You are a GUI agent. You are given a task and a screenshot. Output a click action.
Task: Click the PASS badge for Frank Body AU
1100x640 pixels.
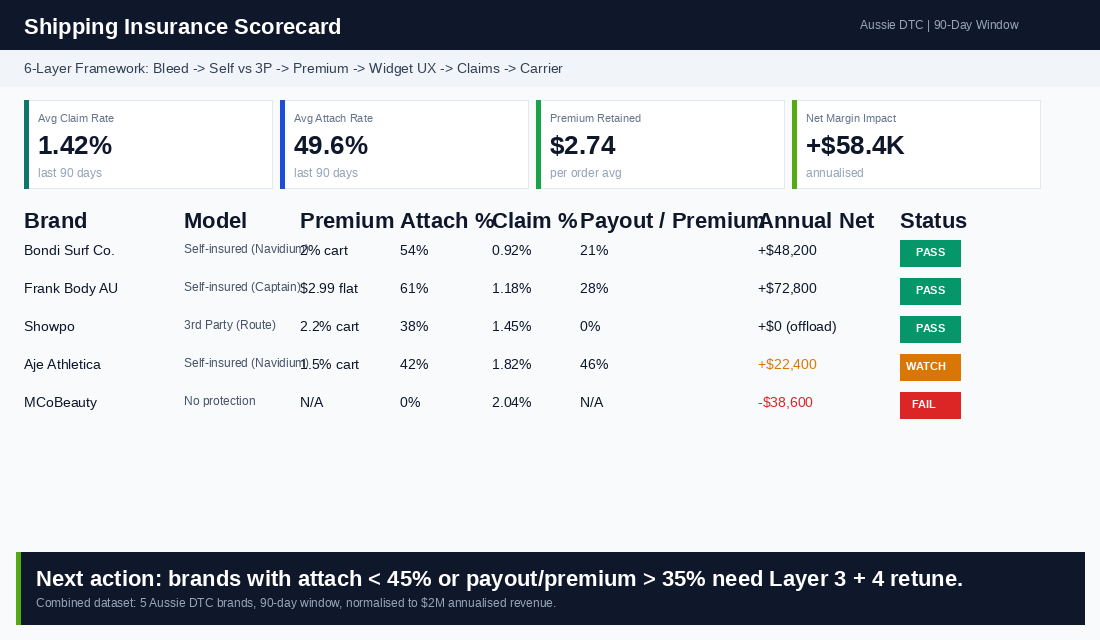point(930,291)
